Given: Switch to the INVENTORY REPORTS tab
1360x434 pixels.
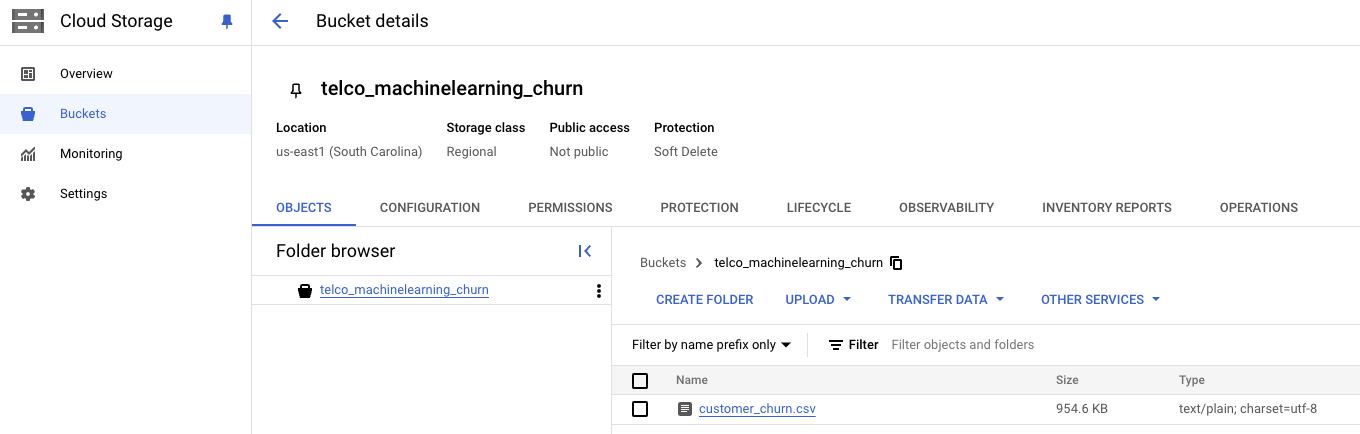Looking at the screenshot, I should pyautogui.click(x=1107, y=208).
